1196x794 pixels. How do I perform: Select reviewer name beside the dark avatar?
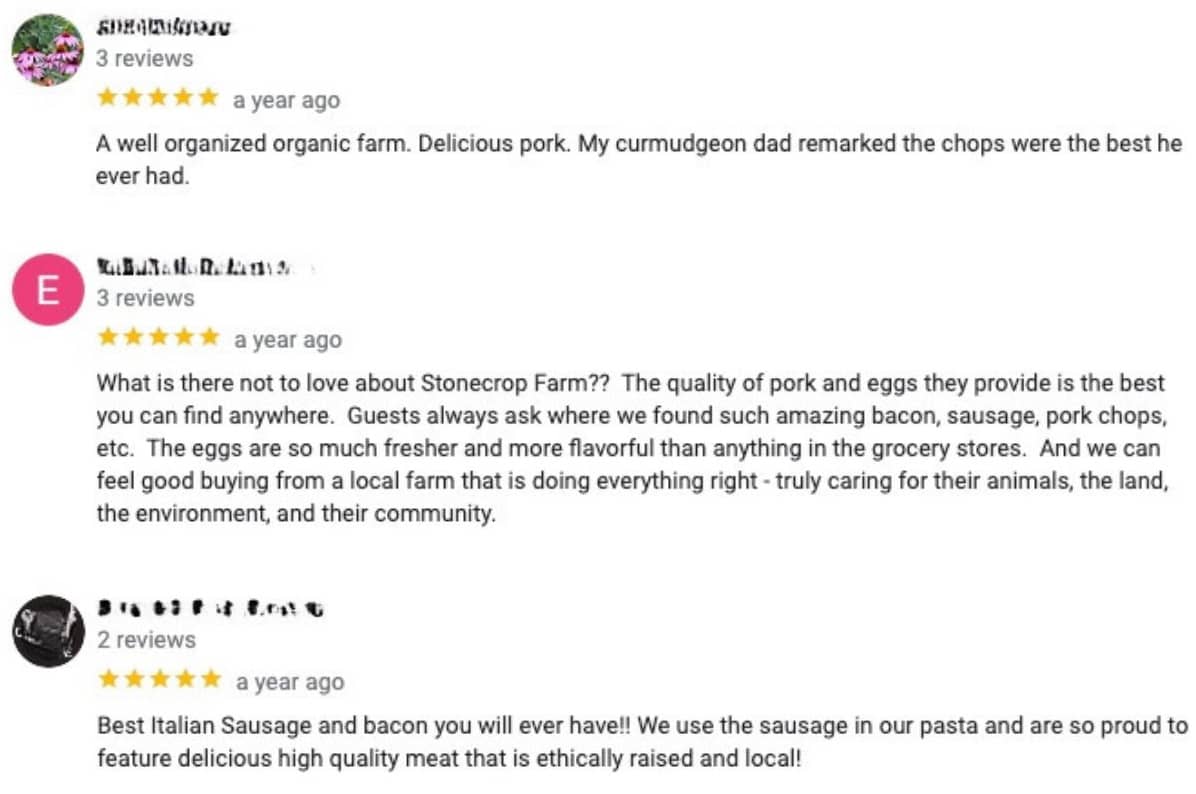(x=210, y=608)
